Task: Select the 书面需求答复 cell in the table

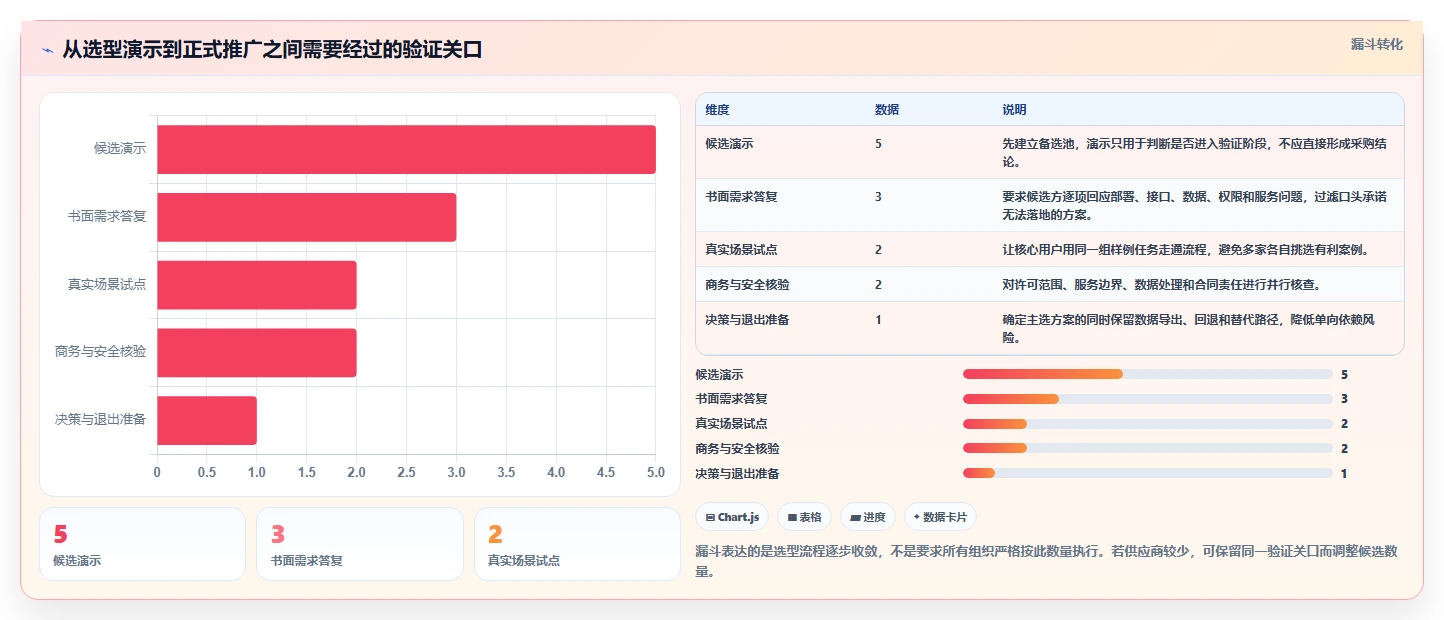Action: (x=741, y=196)
